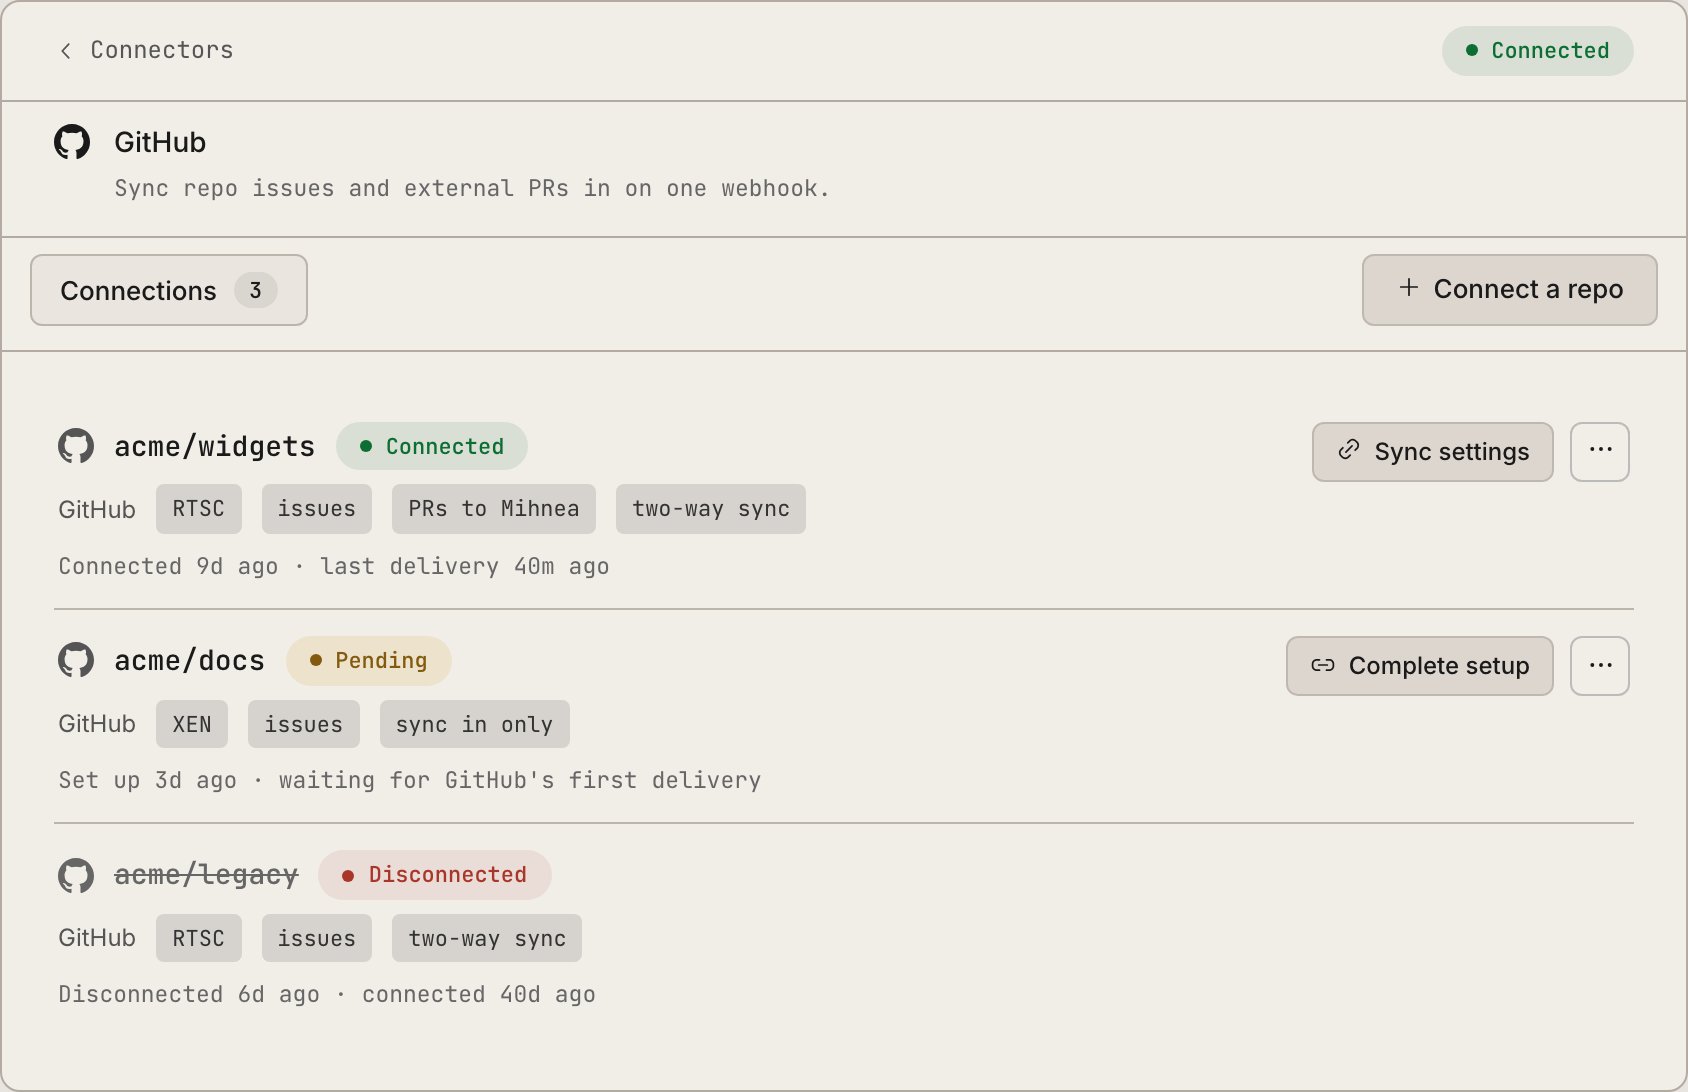Click the connections count badge 3
The width and height of the screenshot is (1688, 1092).
[x=256, y=290]
